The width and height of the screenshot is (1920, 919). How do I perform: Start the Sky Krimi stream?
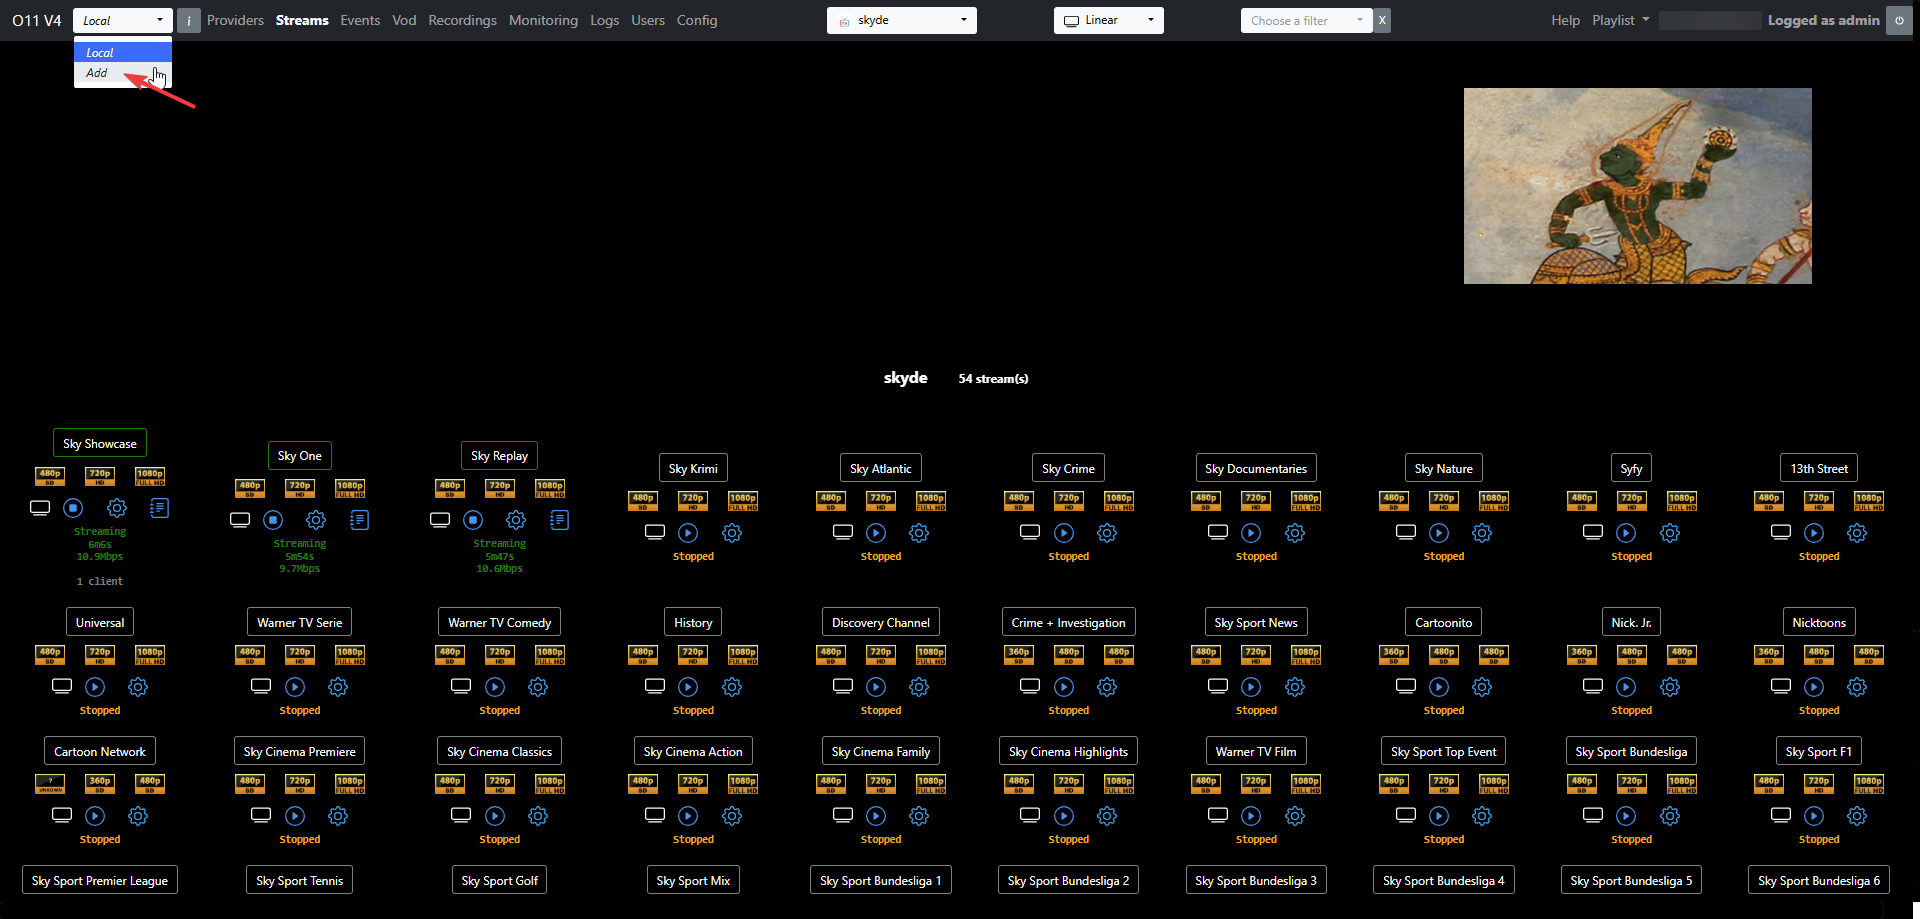point(688,533)
